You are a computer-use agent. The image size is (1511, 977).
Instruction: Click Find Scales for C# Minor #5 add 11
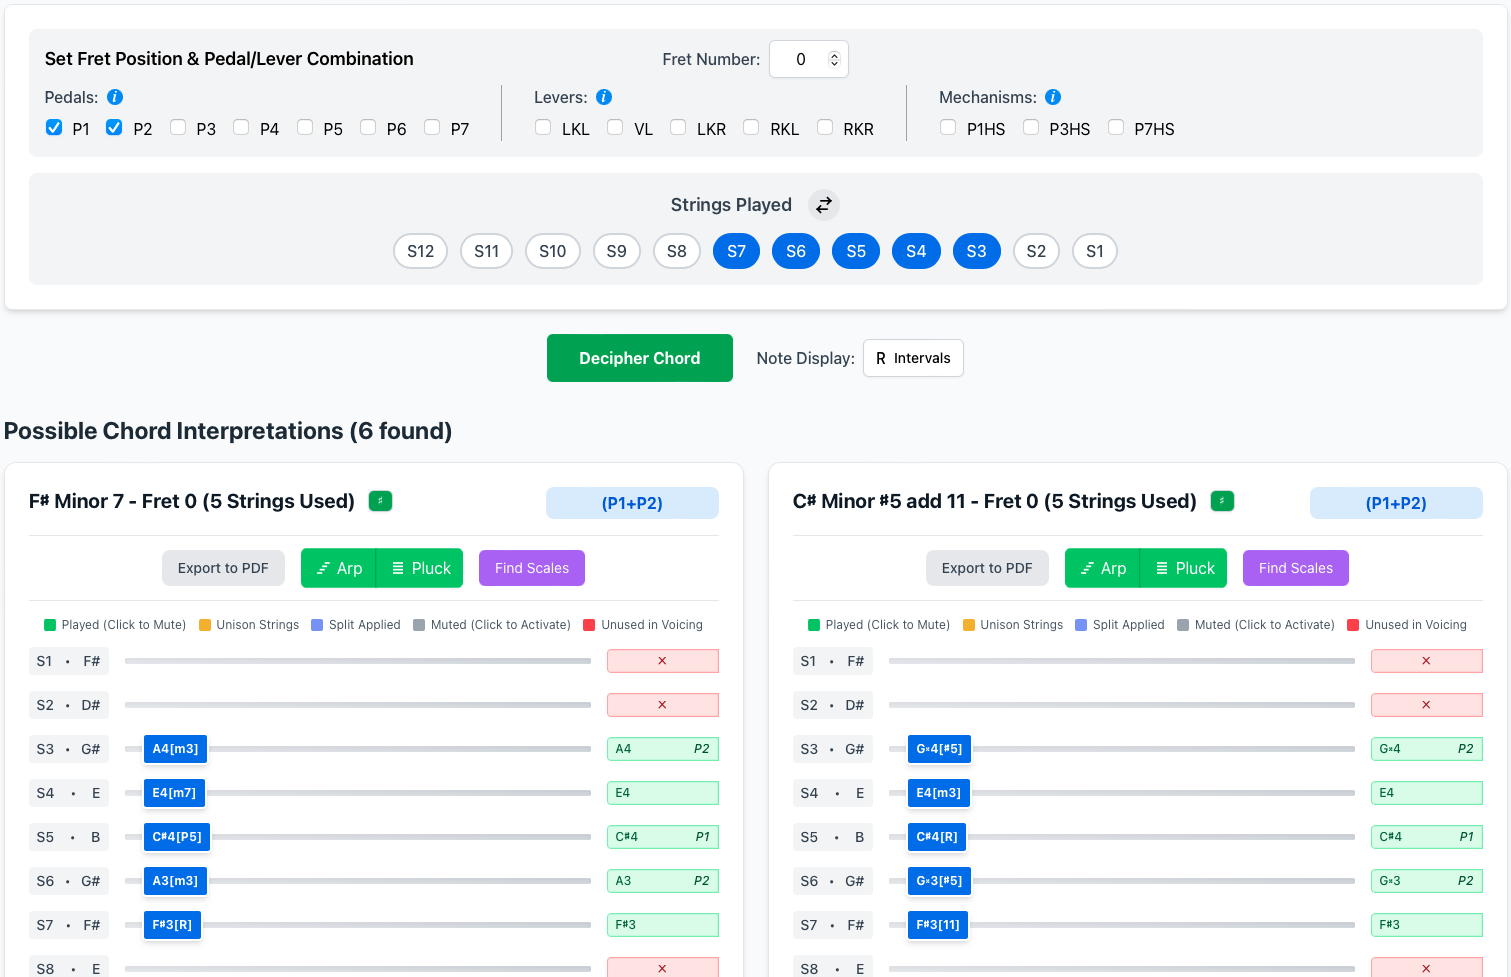point(1295,568)
